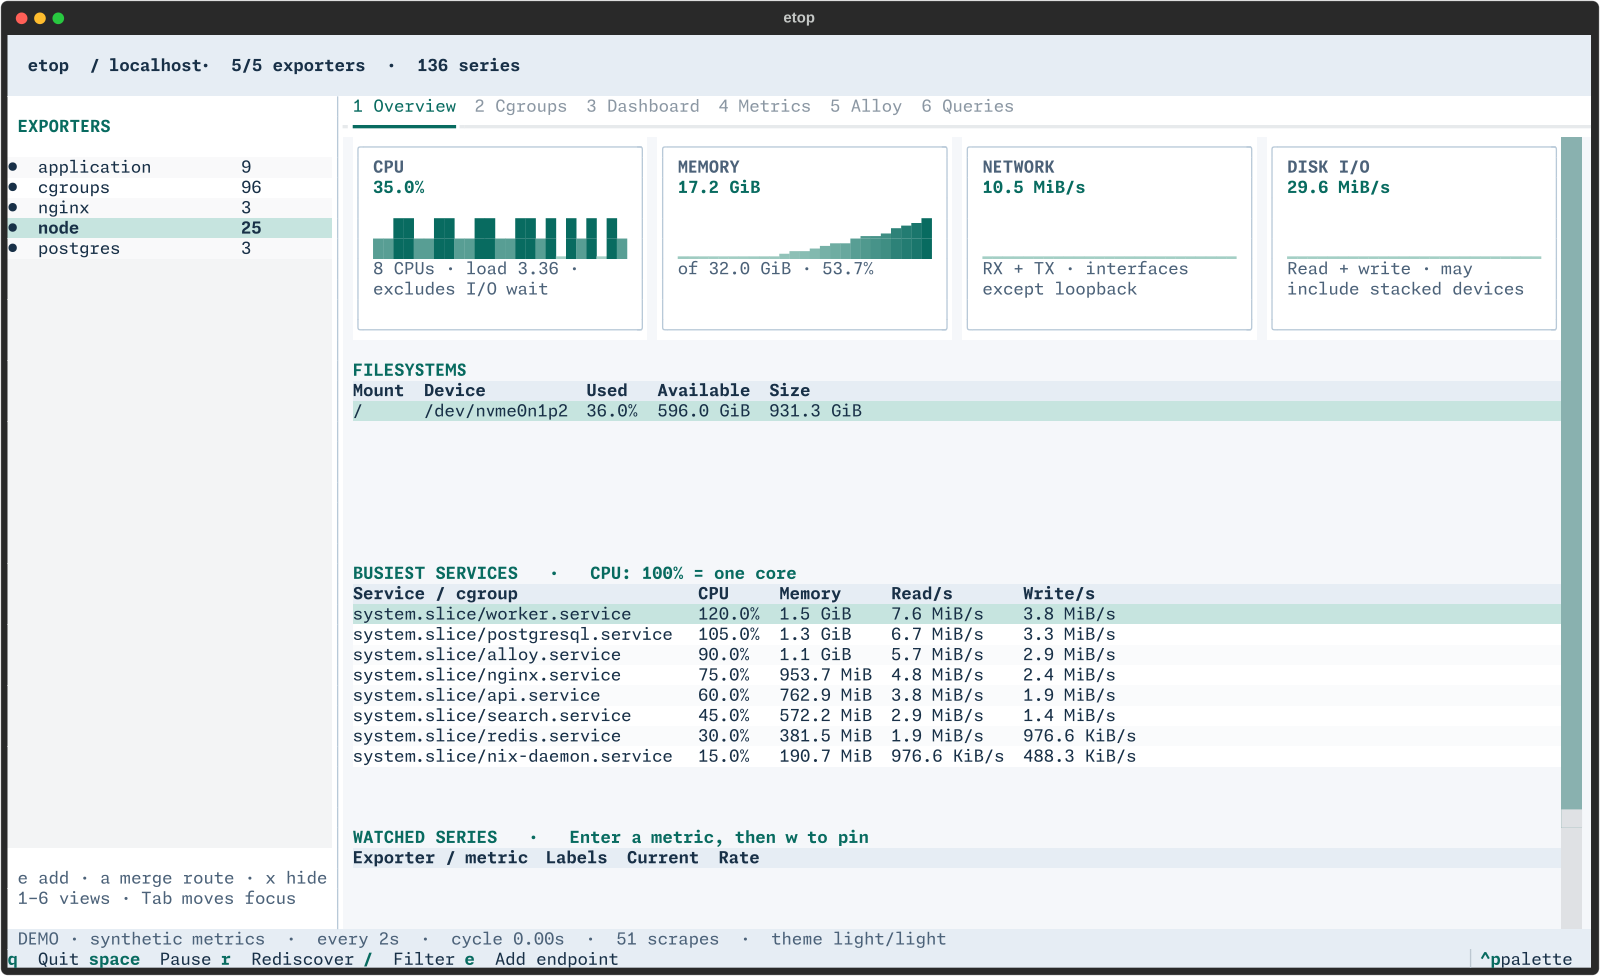1600x976 pixels.
Task: Click the 5/5 exporters header text
Action: pyautogui.click(x=298, y=66)
